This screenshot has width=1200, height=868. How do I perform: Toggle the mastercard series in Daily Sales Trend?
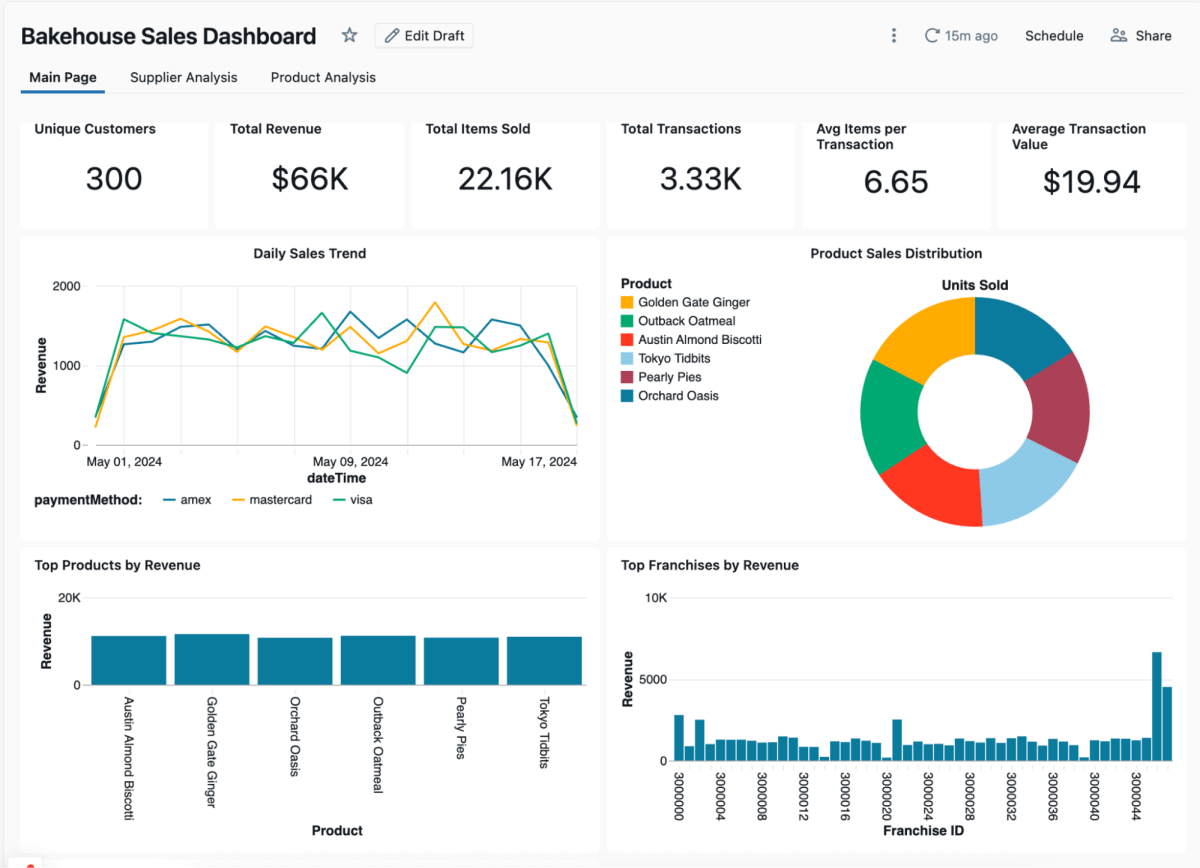point(272,499)
